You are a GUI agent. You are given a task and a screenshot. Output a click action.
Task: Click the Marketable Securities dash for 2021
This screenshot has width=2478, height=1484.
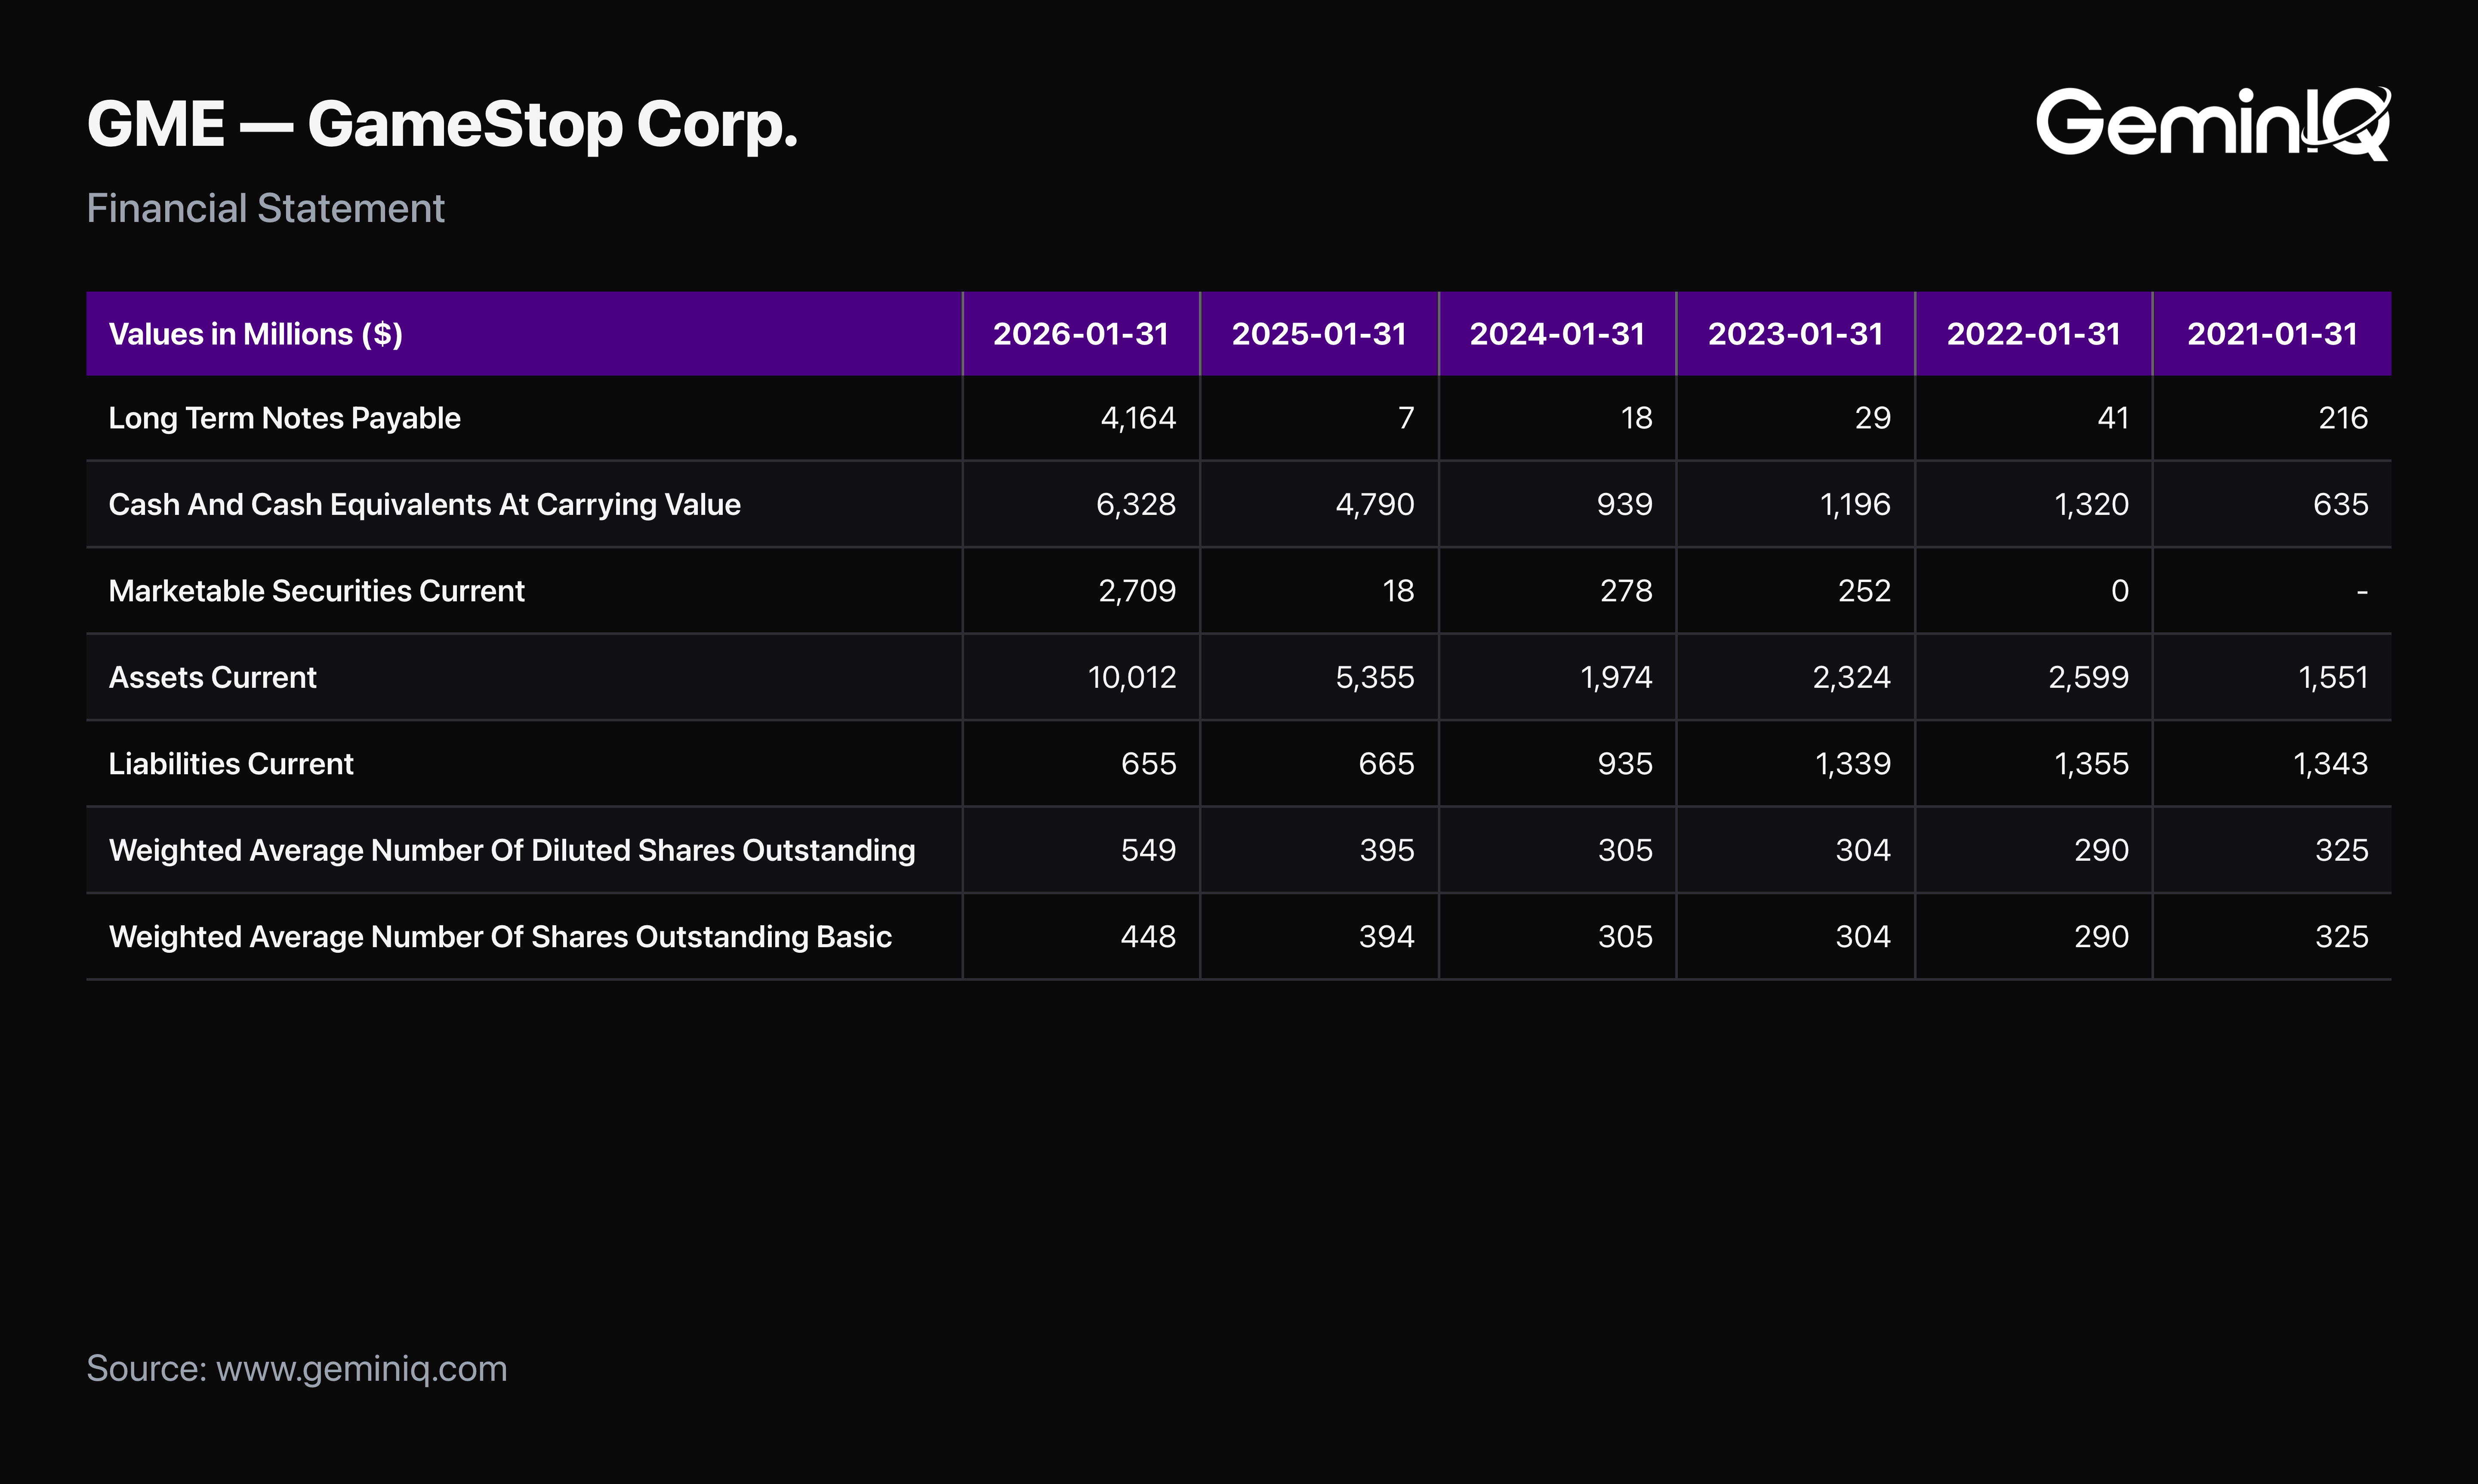click(2362, 592)
